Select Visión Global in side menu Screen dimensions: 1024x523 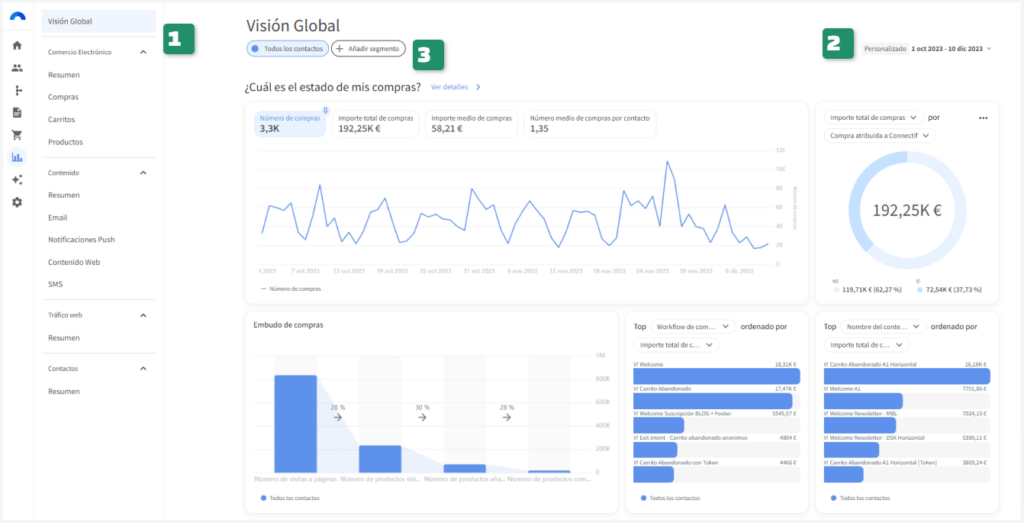click(99, 21)
